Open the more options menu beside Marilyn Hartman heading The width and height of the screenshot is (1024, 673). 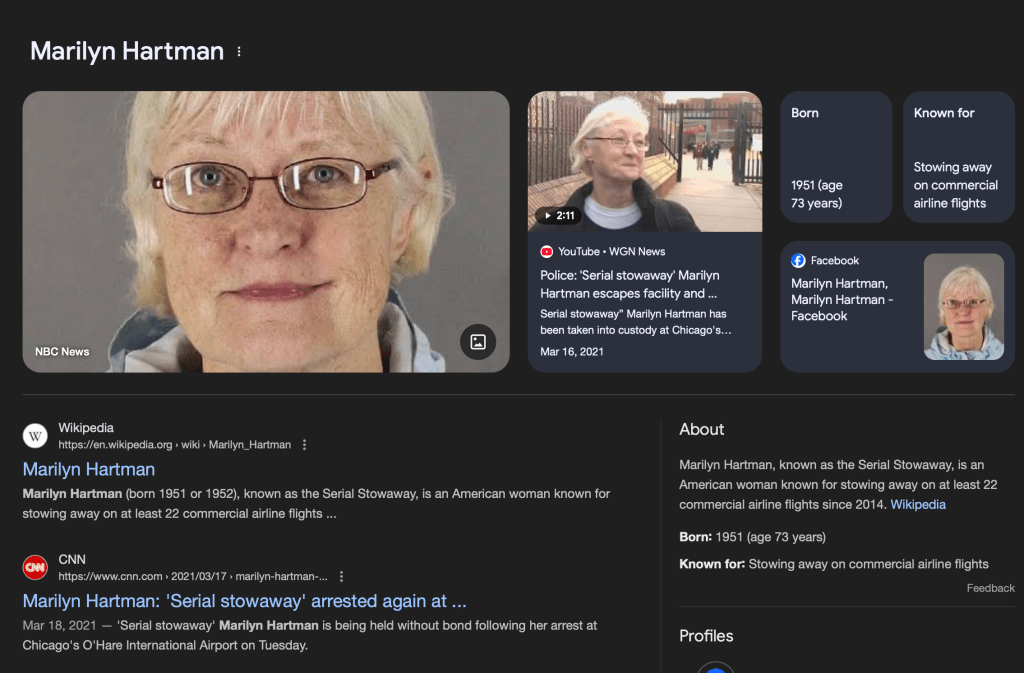[239, 52]
